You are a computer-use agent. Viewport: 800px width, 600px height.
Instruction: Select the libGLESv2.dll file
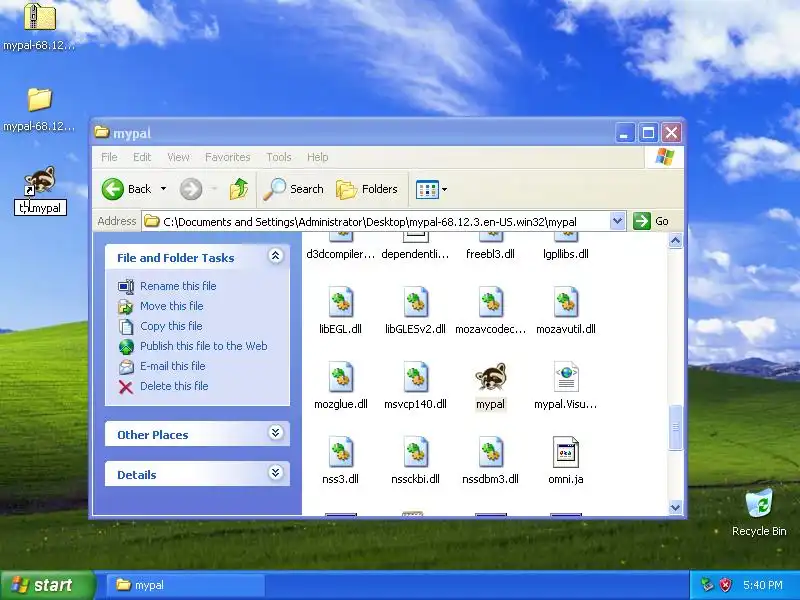pyautogui.click(x=415, y=302)
